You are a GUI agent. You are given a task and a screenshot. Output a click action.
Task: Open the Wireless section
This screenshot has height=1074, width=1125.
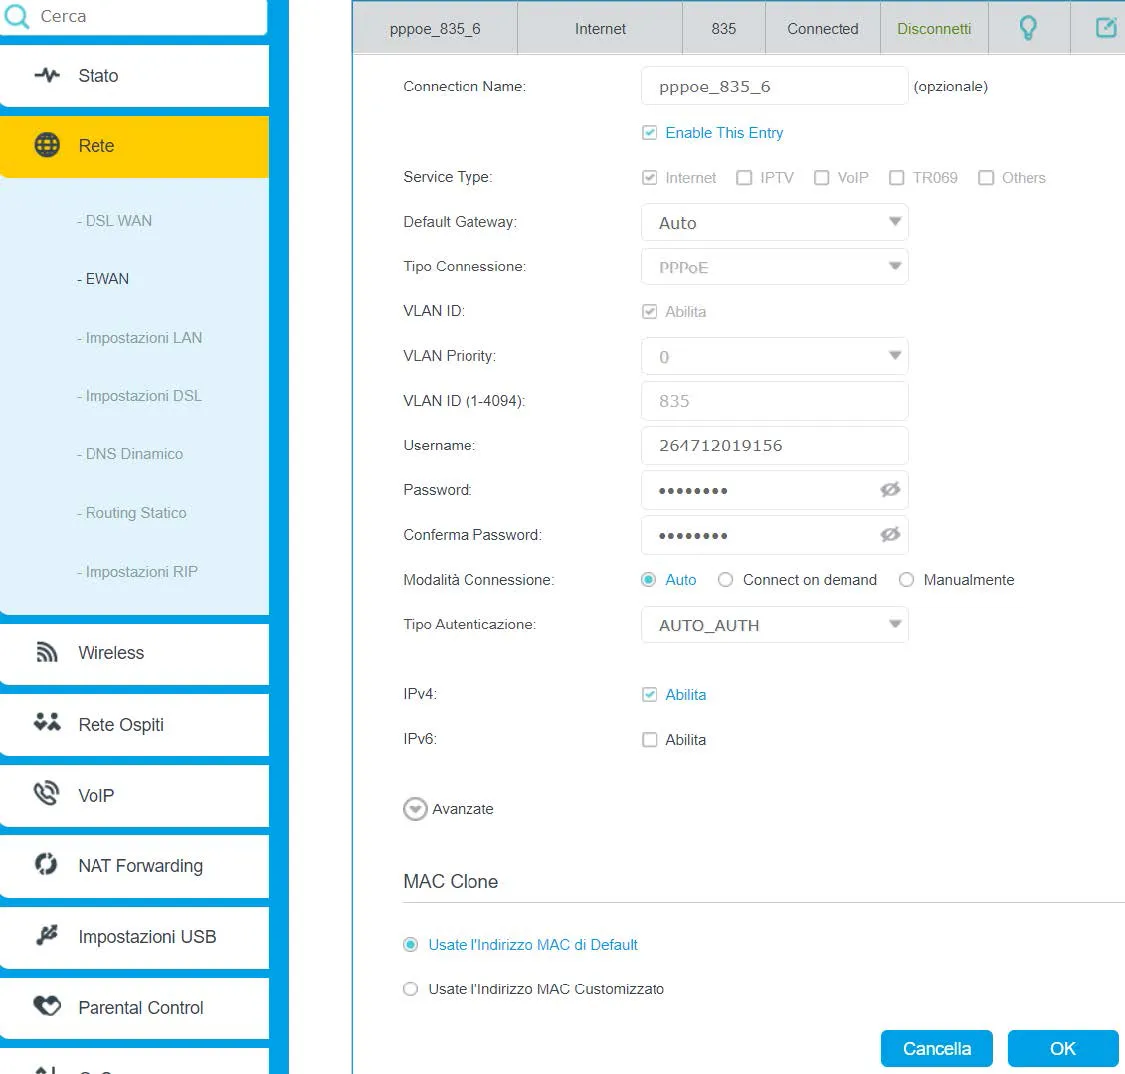[x=111, y=653]
